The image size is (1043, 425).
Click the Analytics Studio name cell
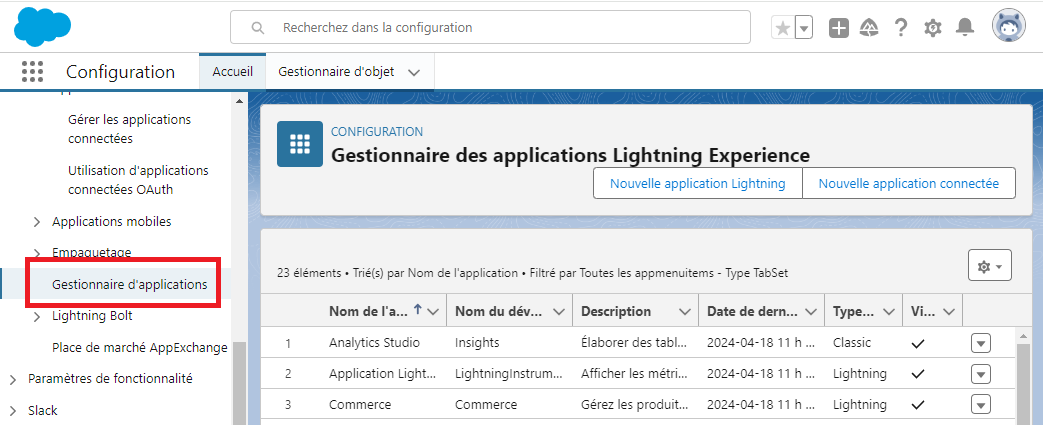[x=374, y=343]
